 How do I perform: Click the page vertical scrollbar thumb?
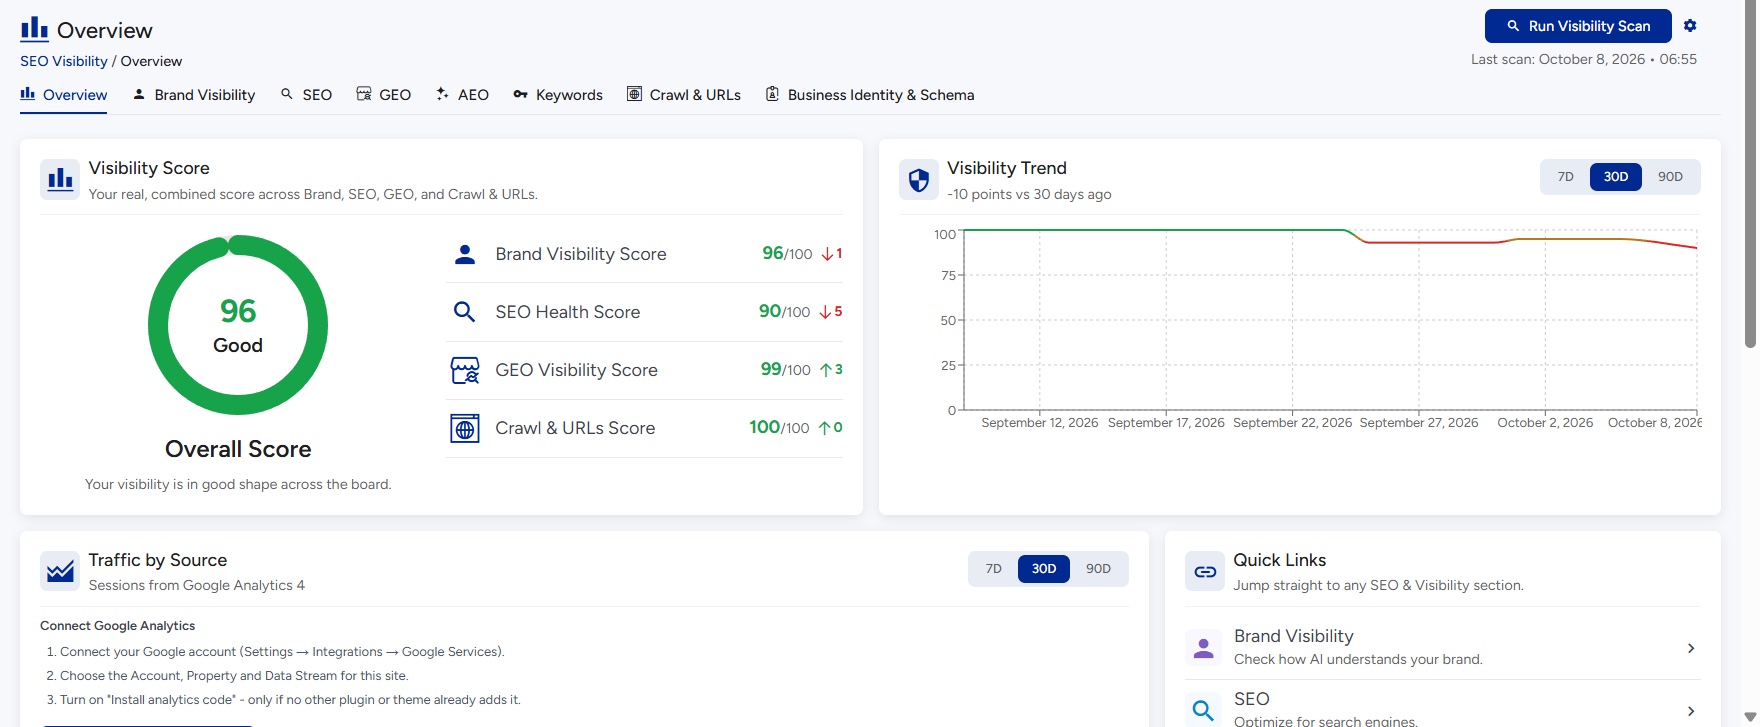tap(1750, 175)
